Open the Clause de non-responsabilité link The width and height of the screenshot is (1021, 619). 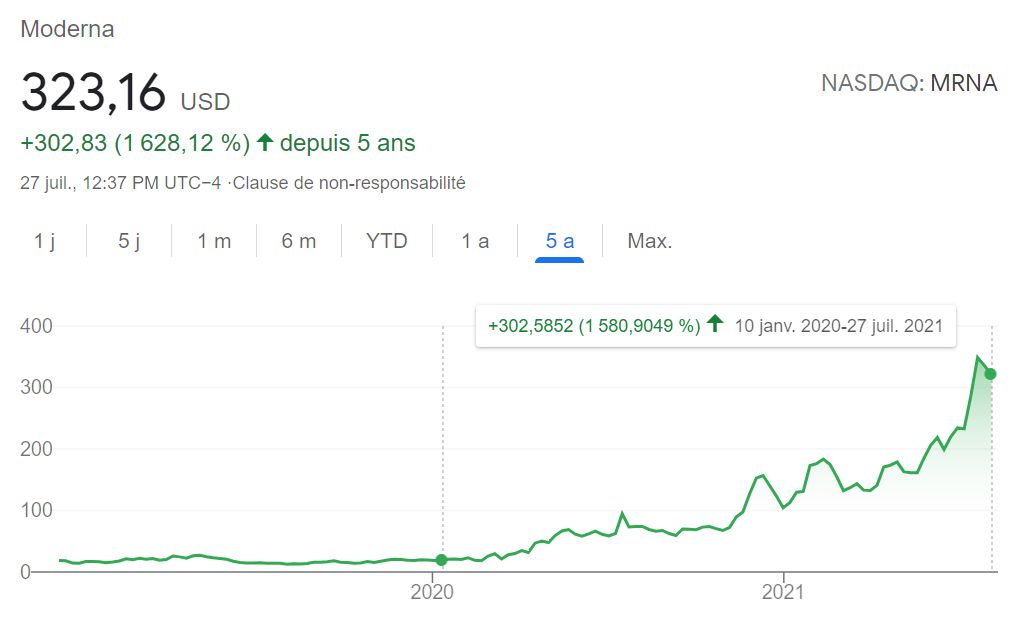(x=349, y=183)
